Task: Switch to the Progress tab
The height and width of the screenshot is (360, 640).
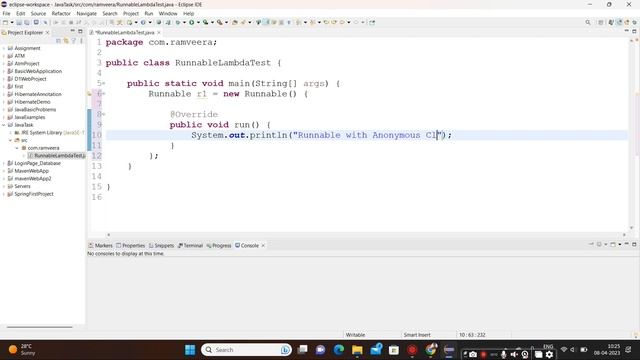Action: 219,246
